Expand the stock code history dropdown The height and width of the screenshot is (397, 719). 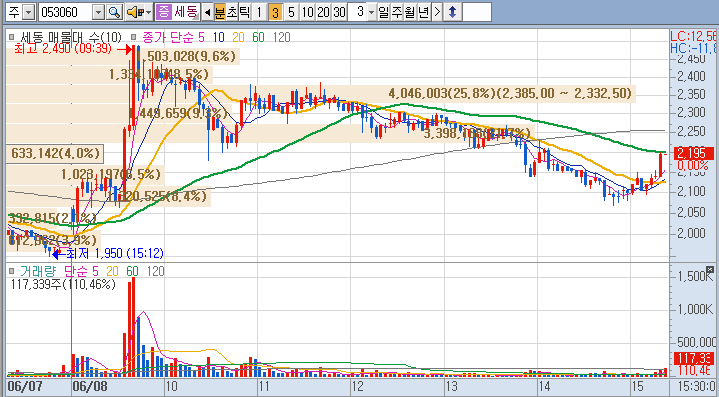98,12
